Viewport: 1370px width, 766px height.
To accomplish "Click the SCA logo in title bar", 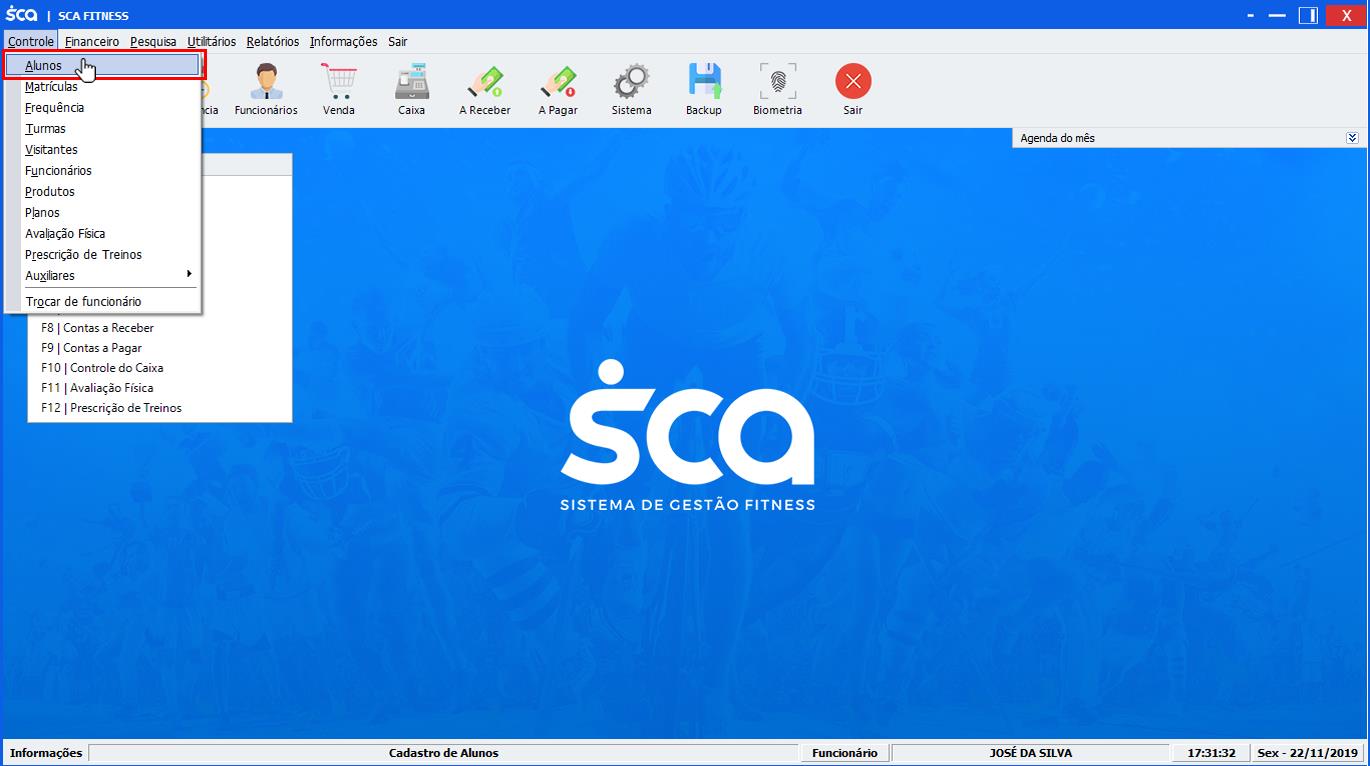I will 21,15.
